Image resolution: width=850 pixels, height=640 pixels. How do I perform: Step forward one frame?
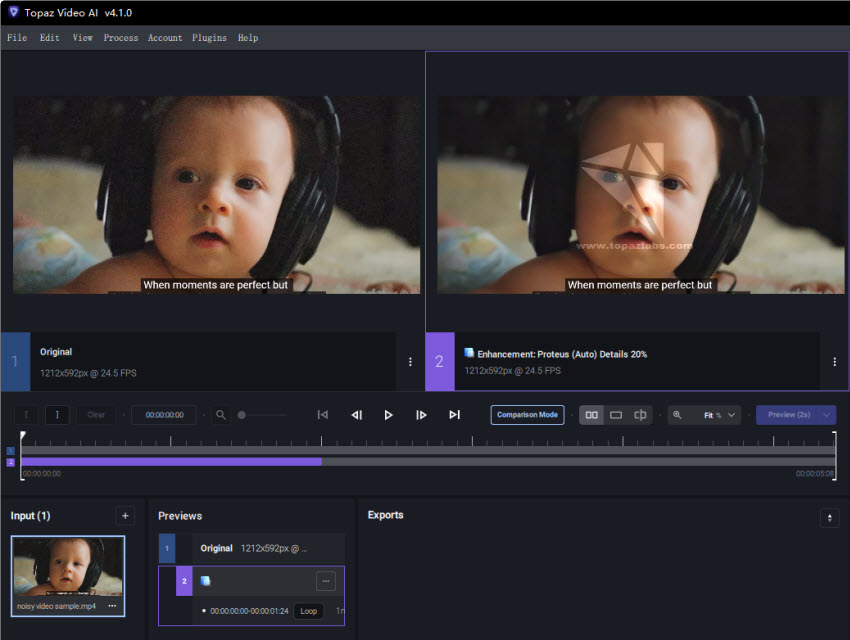421,415
